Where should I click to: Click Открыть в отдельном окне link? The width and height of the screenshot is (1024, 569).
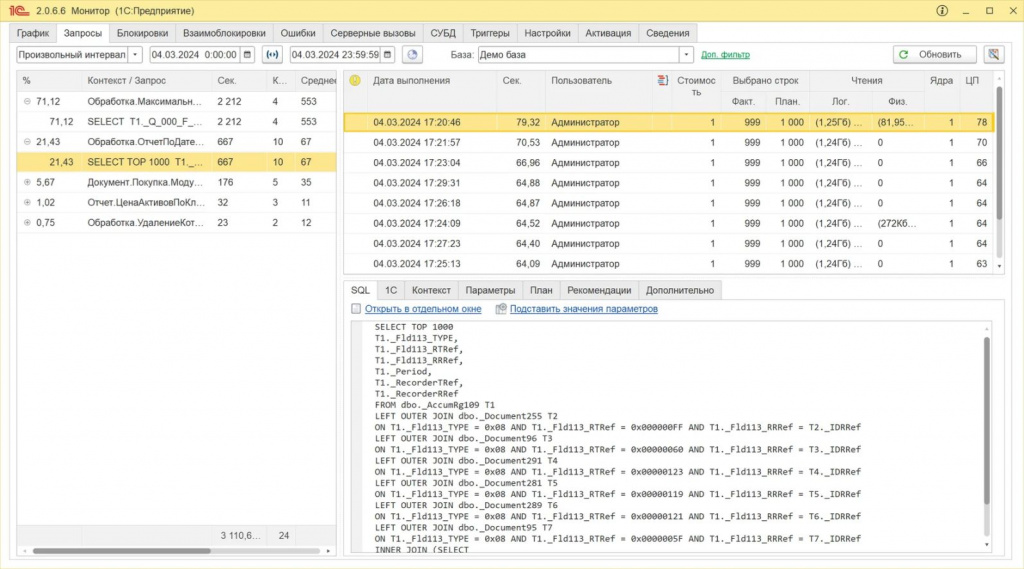423,309
